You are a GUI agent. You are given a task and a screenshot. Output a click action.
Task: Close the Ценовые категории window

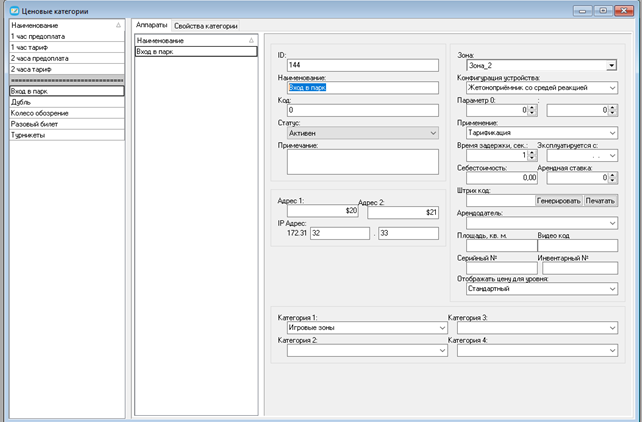click(624, 11)
